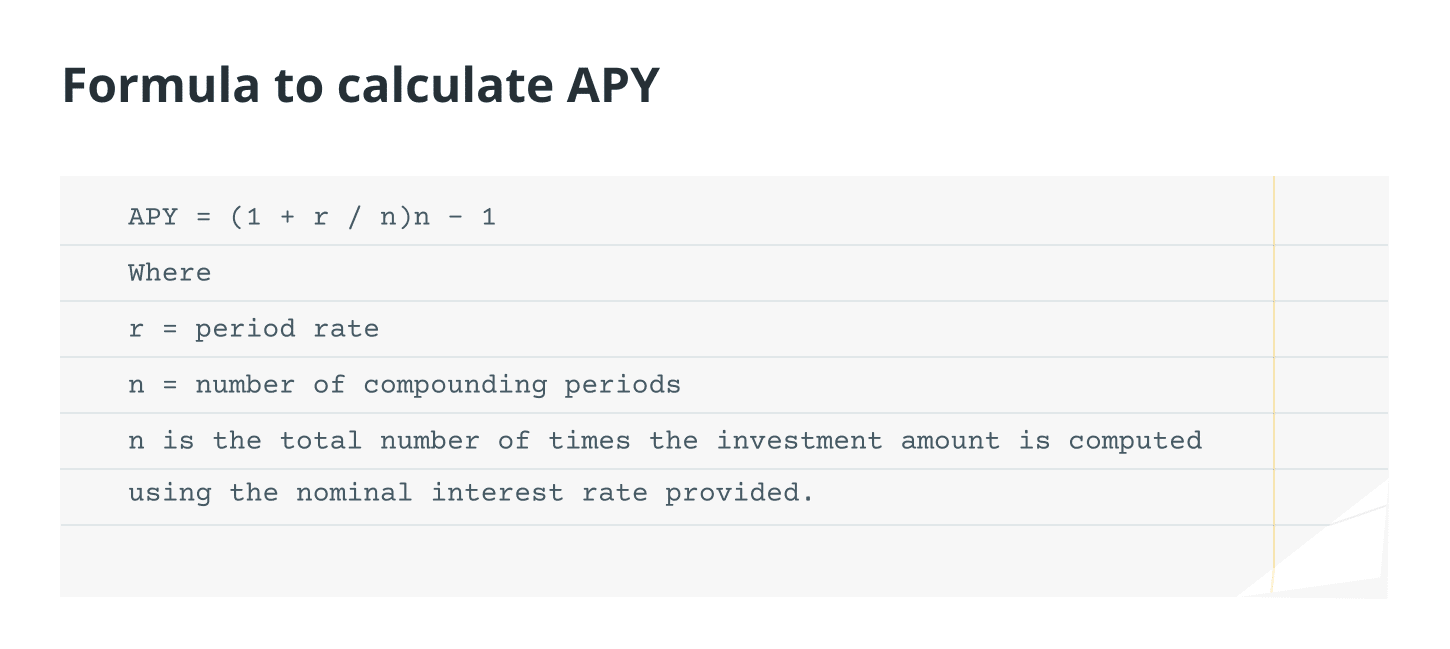1450x649 pixels.
Task: Click the word "calculate" in the heading
Action: click(x=444, y=85)
